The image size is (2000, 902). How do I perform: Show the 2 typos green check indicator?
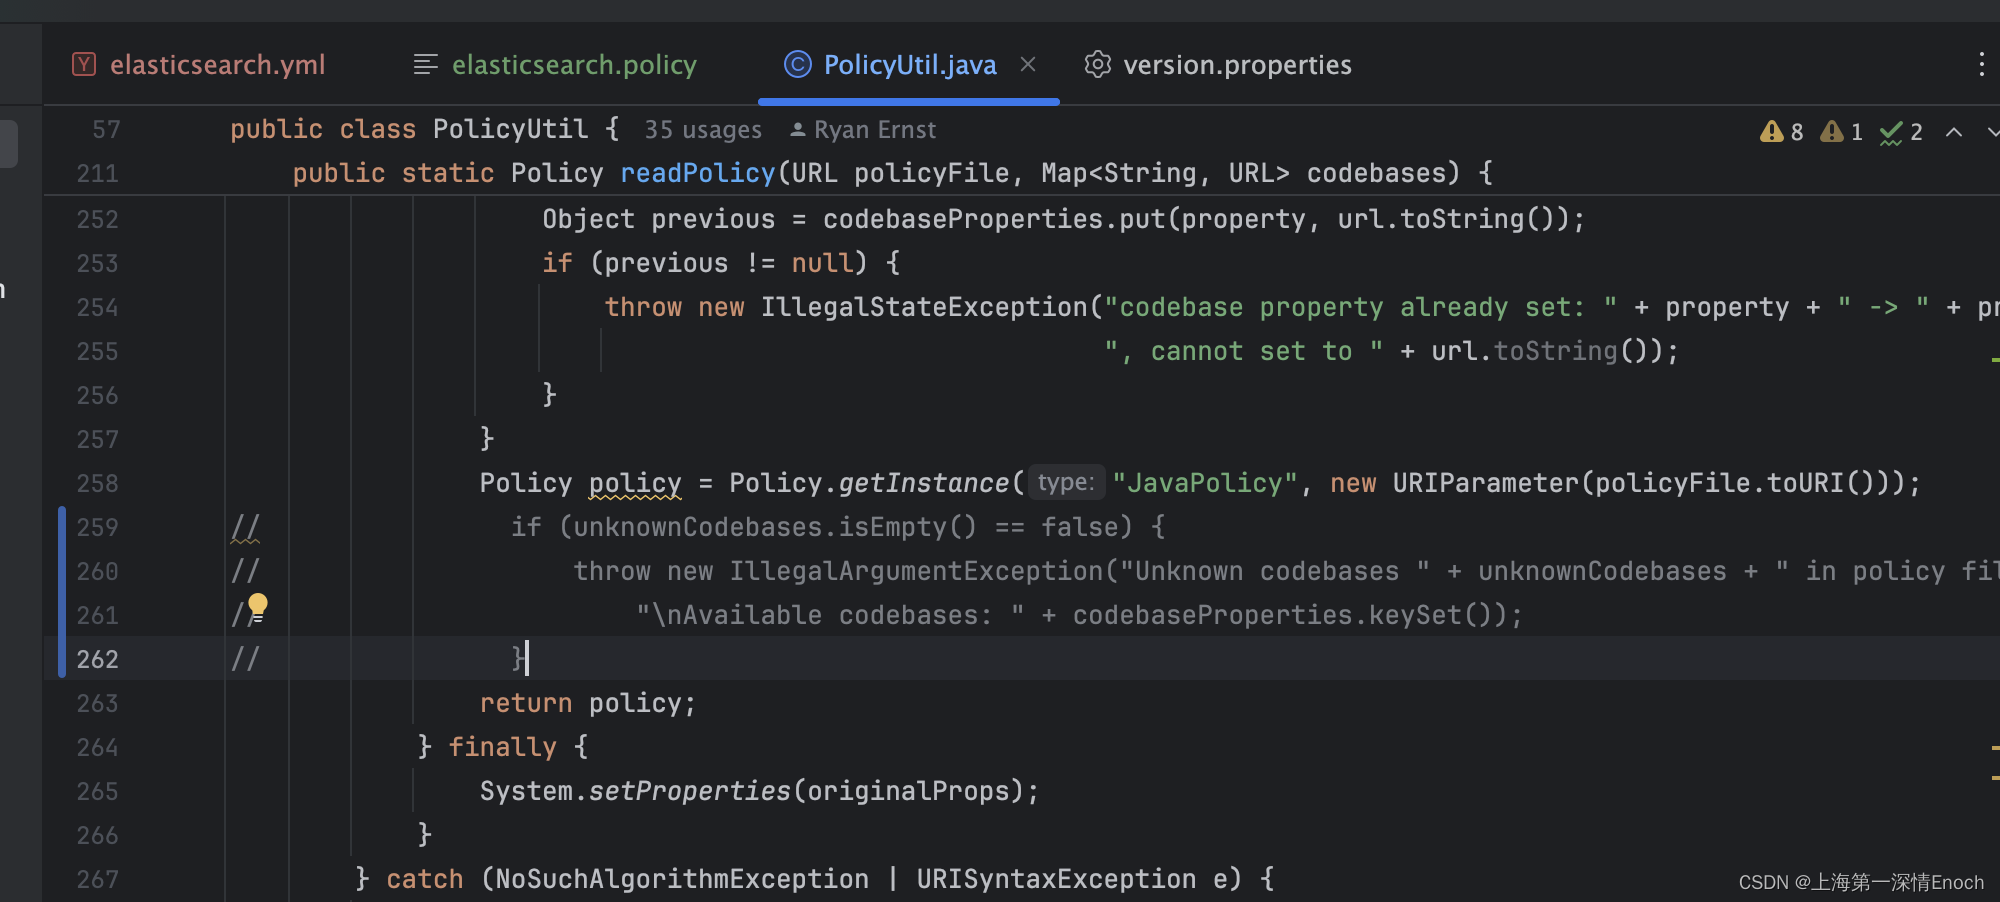1901,132
